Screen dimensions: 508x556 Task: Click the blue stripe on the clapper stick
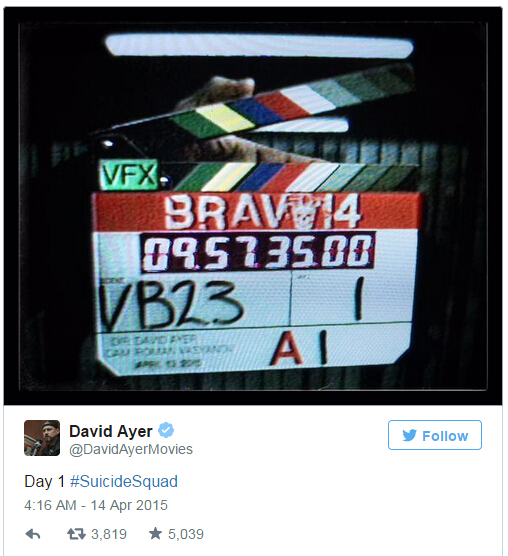click(254, 108)
